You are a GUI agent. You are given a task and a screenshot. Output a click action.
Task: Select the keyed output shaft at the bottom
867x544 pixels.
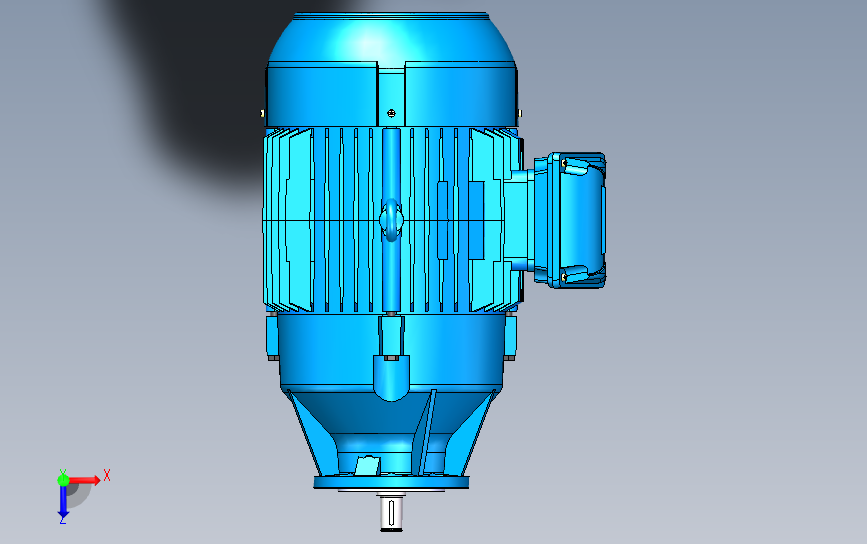click(391, 512)
